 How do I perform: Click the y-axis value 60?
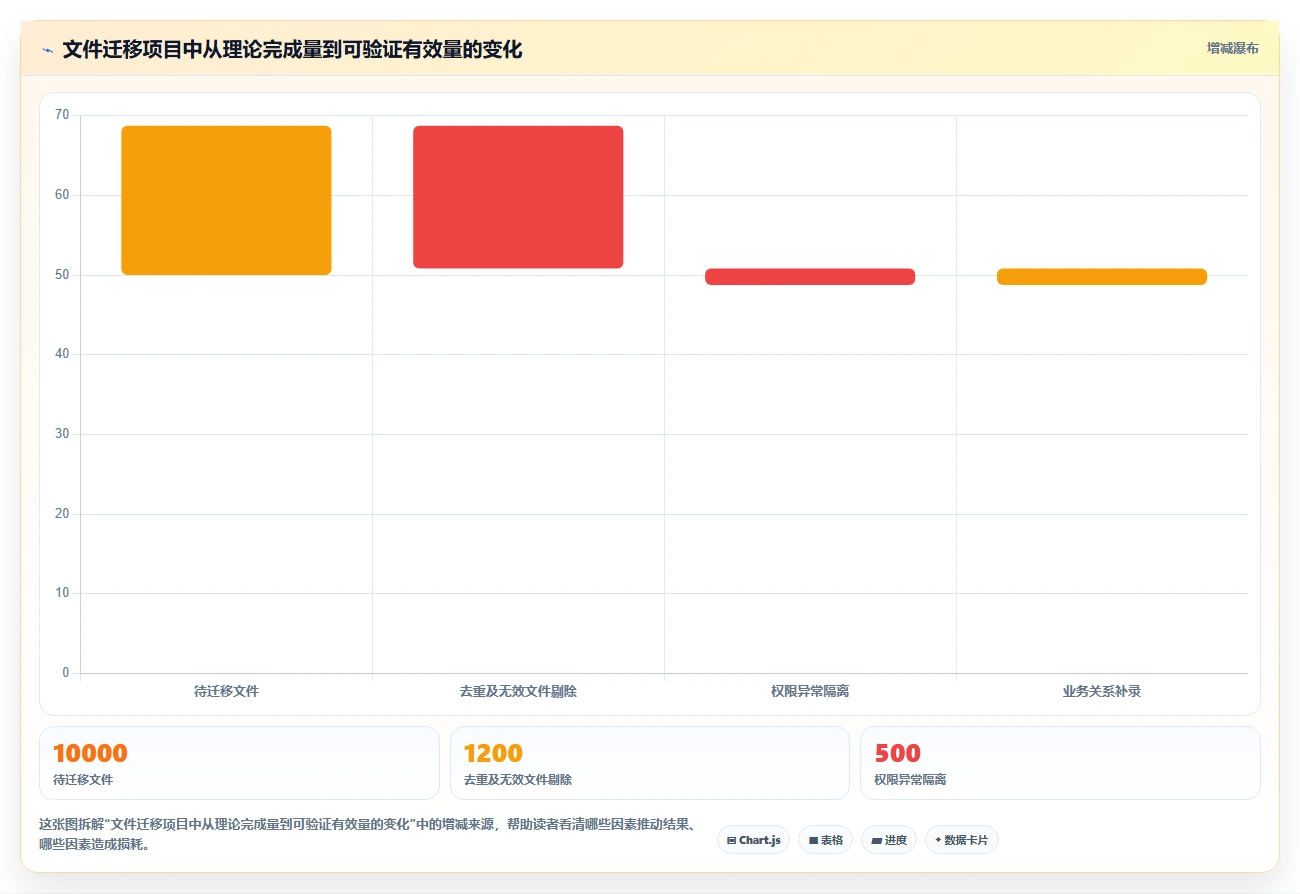click(x=62, y=195)
